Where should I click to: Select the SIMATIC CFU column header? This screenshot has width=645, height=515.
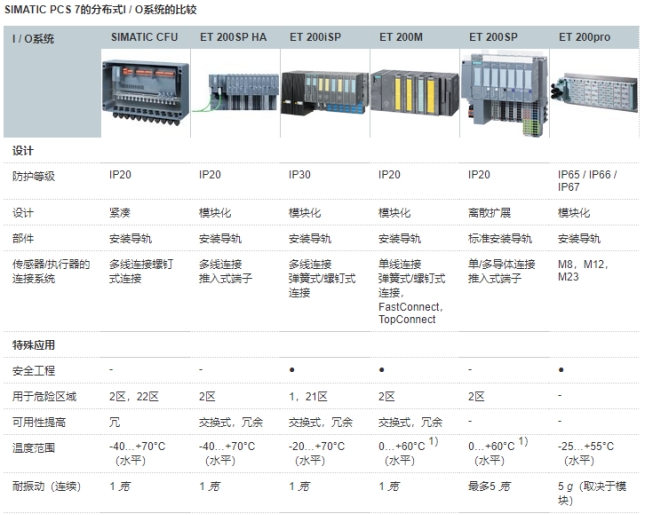(144, 37)
